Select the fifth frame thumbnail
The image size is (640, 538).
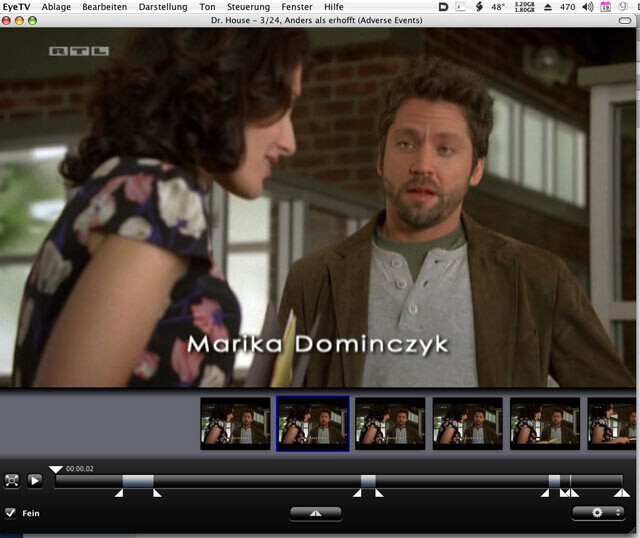click(545, 424)
